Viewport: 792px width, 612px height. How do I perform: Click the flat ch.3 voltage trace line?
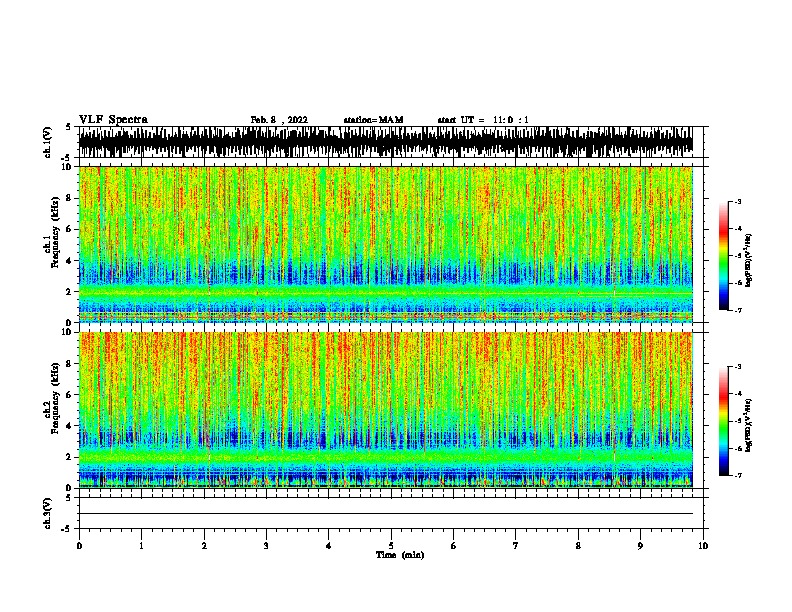pos(386,514)
